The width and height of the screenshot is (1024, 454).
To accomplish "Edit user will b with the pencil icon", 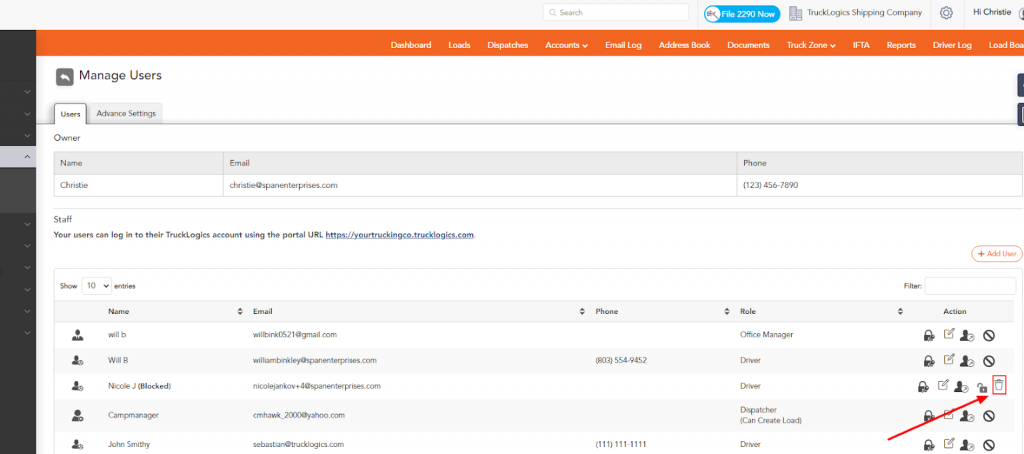I will (950, 334).
